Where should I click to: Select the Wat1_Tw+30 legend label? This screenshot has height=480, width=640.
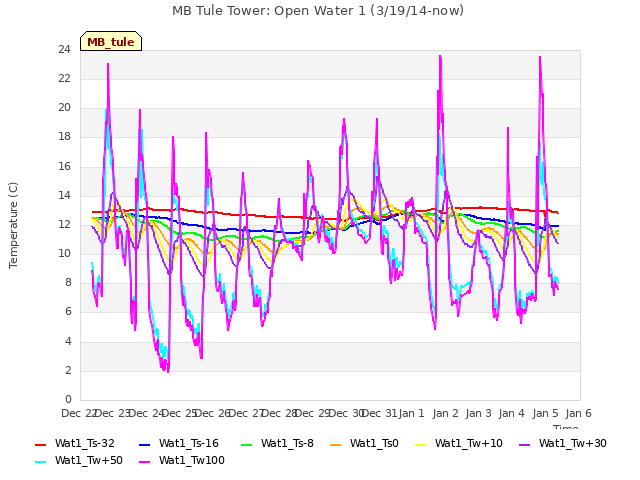click(x=573, y=444)
